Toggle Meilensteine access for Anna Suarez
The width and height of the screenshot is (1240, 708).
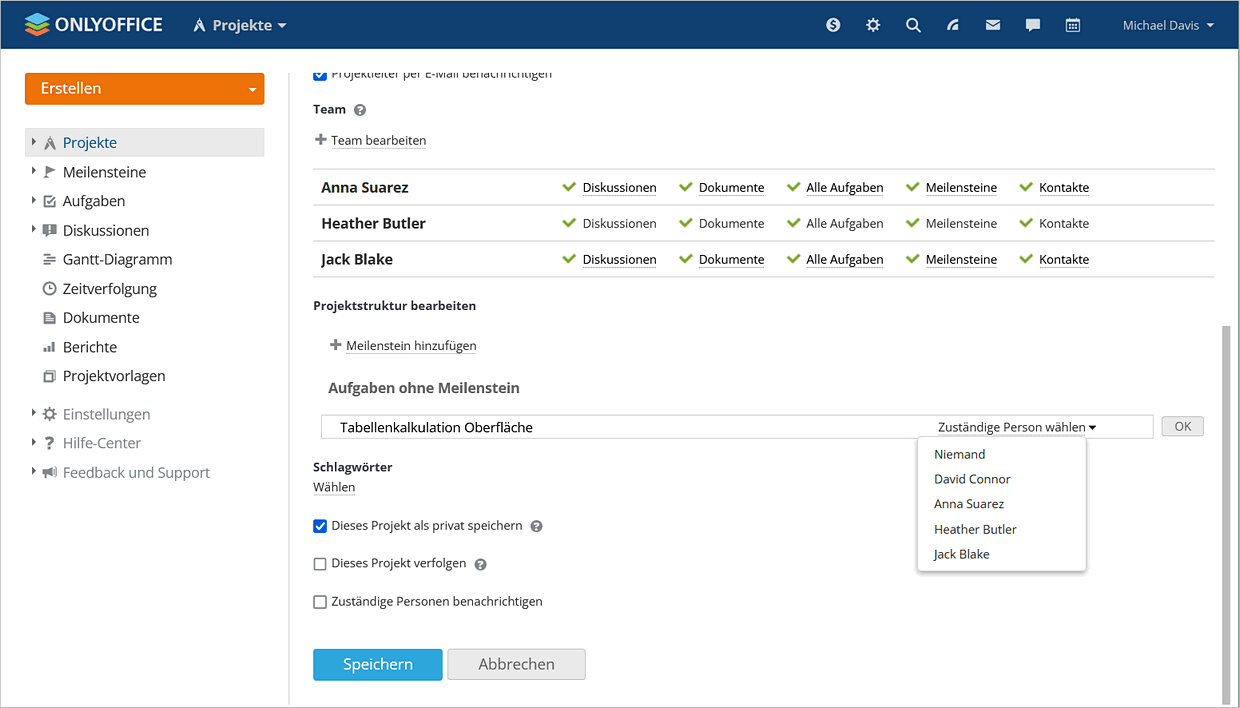951,188
